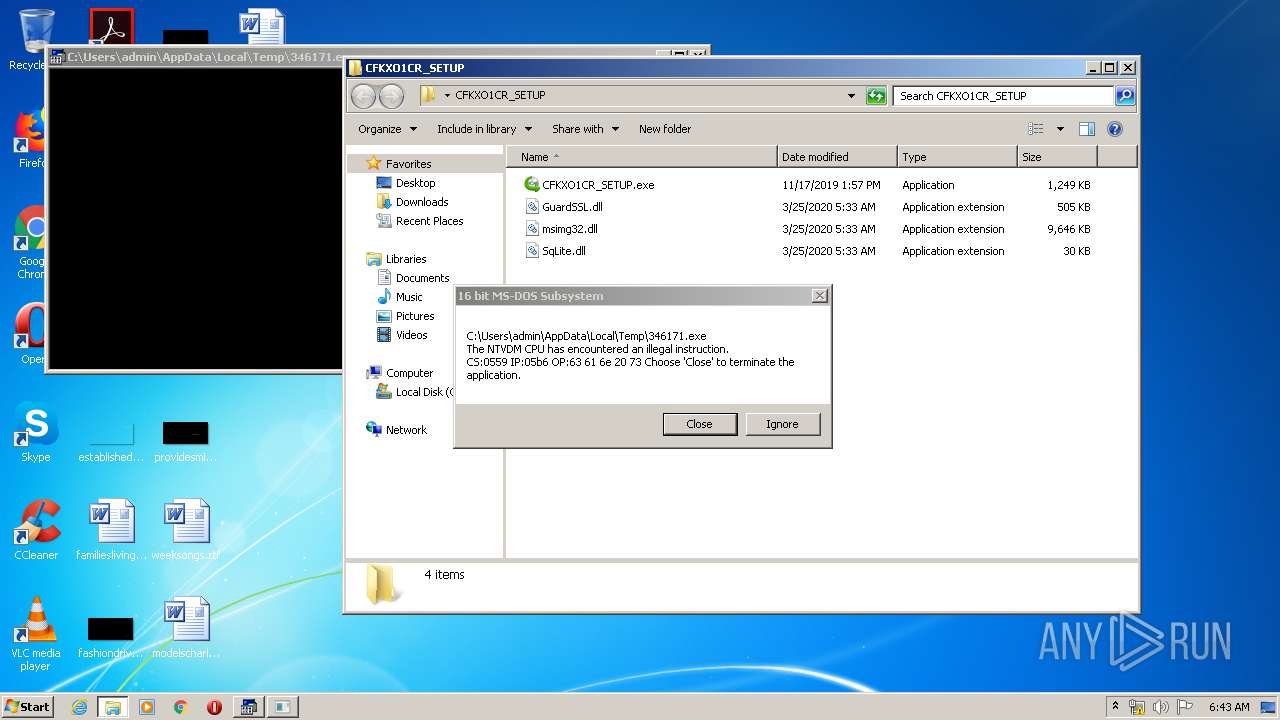This screenshot has height=720, width=1280.
Task: Change view using the views icon
Action: pyautogui.click(x=1036, y=129)
